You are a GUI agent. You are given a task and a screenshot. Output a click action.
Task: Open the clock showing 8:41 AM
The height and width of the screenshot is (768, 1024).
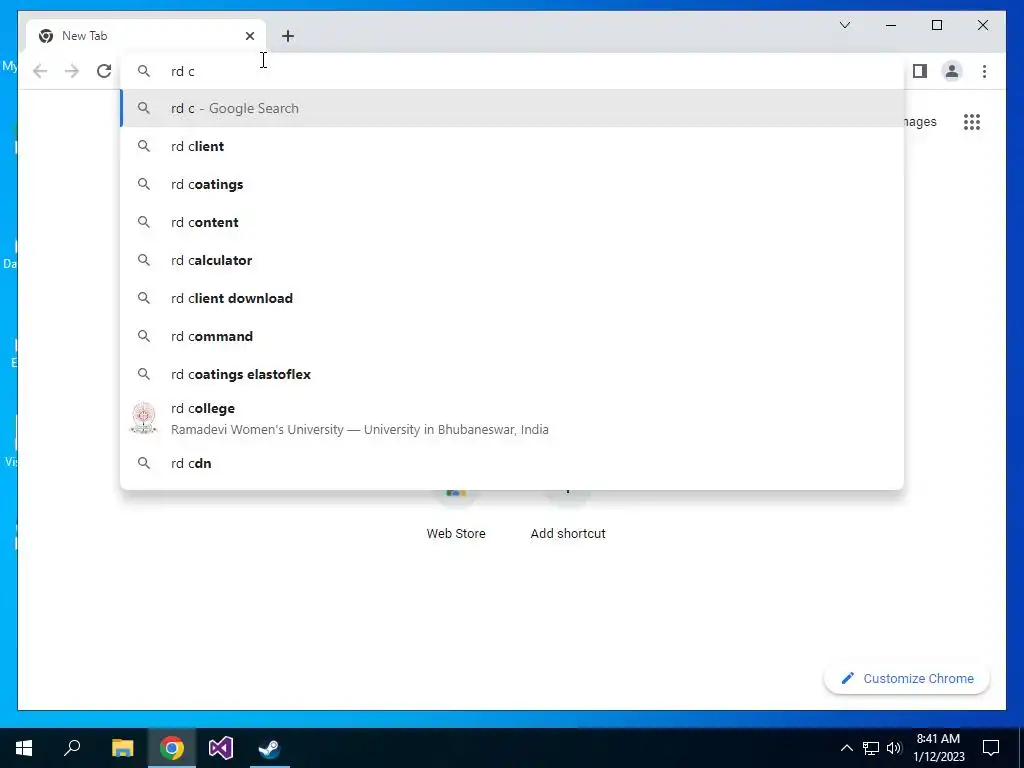click(938, 748)
